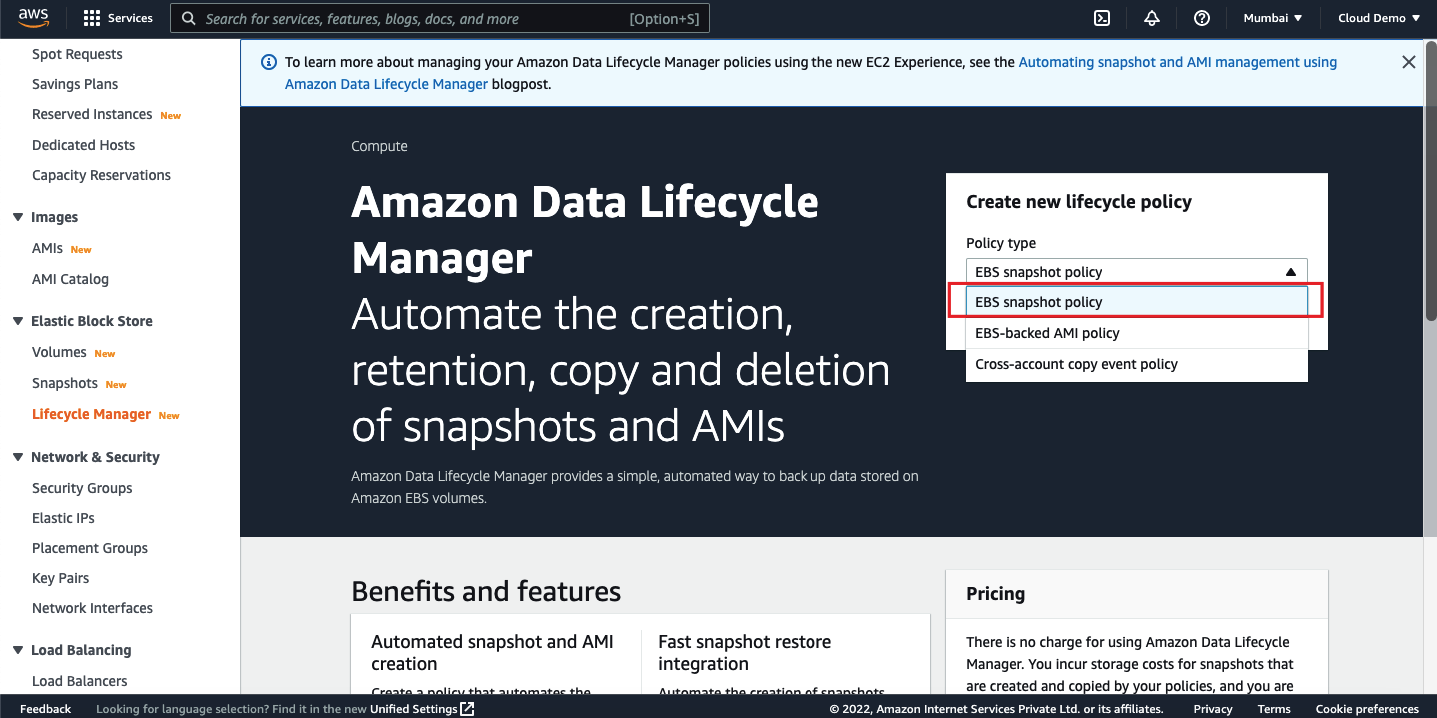1437x718 pixels.
Task: Click the Unified Settings external link icon
Action: point(467,709)
